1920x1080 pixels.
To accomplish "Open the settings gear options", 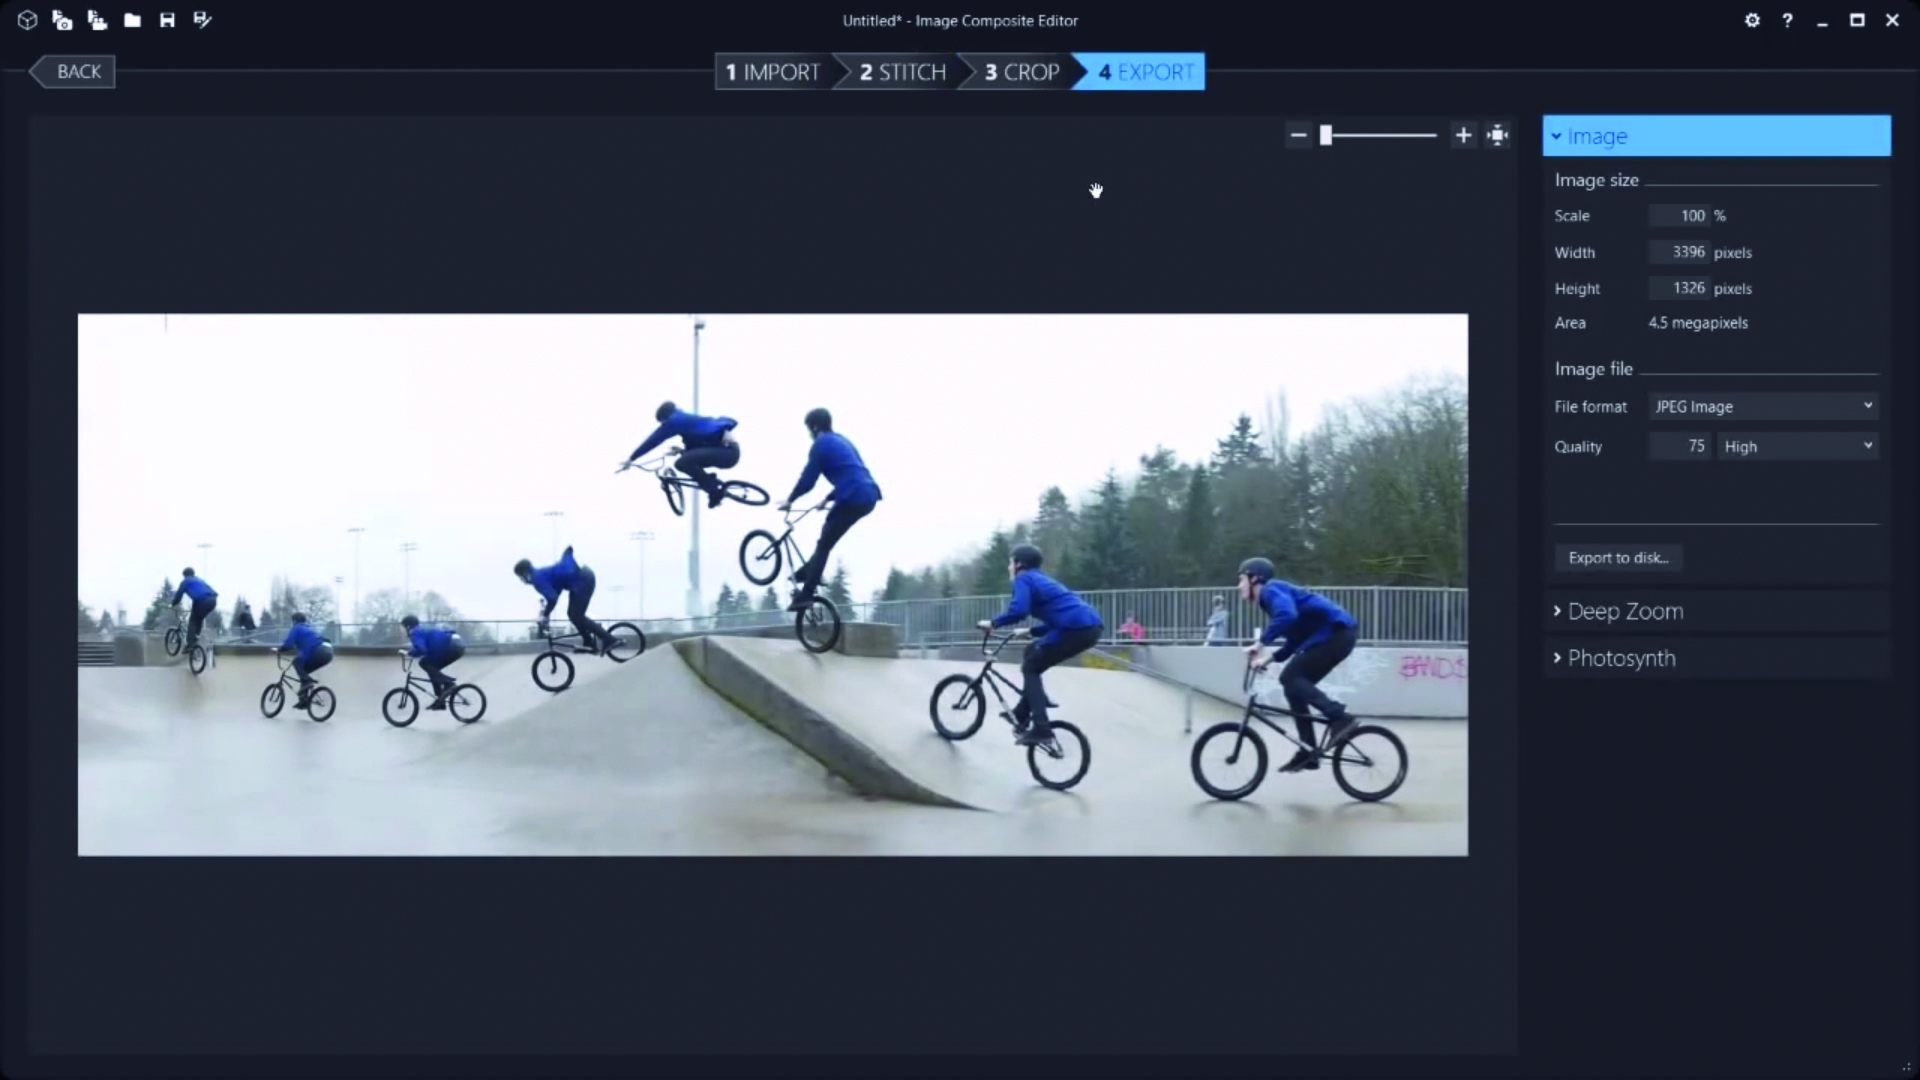I will [1752, 20].
